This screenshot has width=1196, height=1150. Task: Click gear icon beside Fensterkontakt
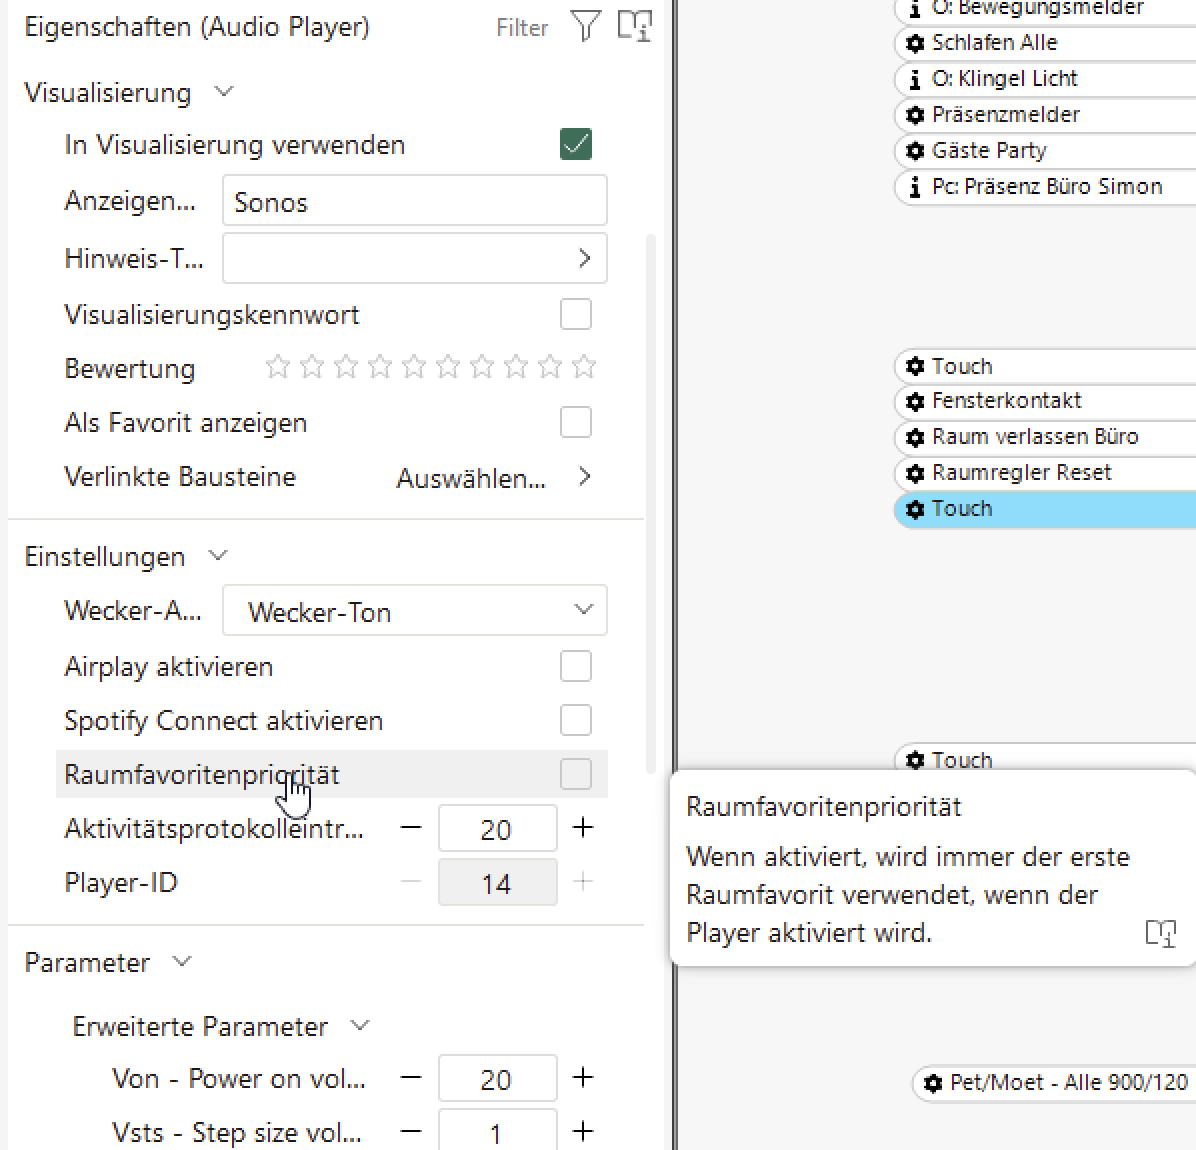point(915,401)
